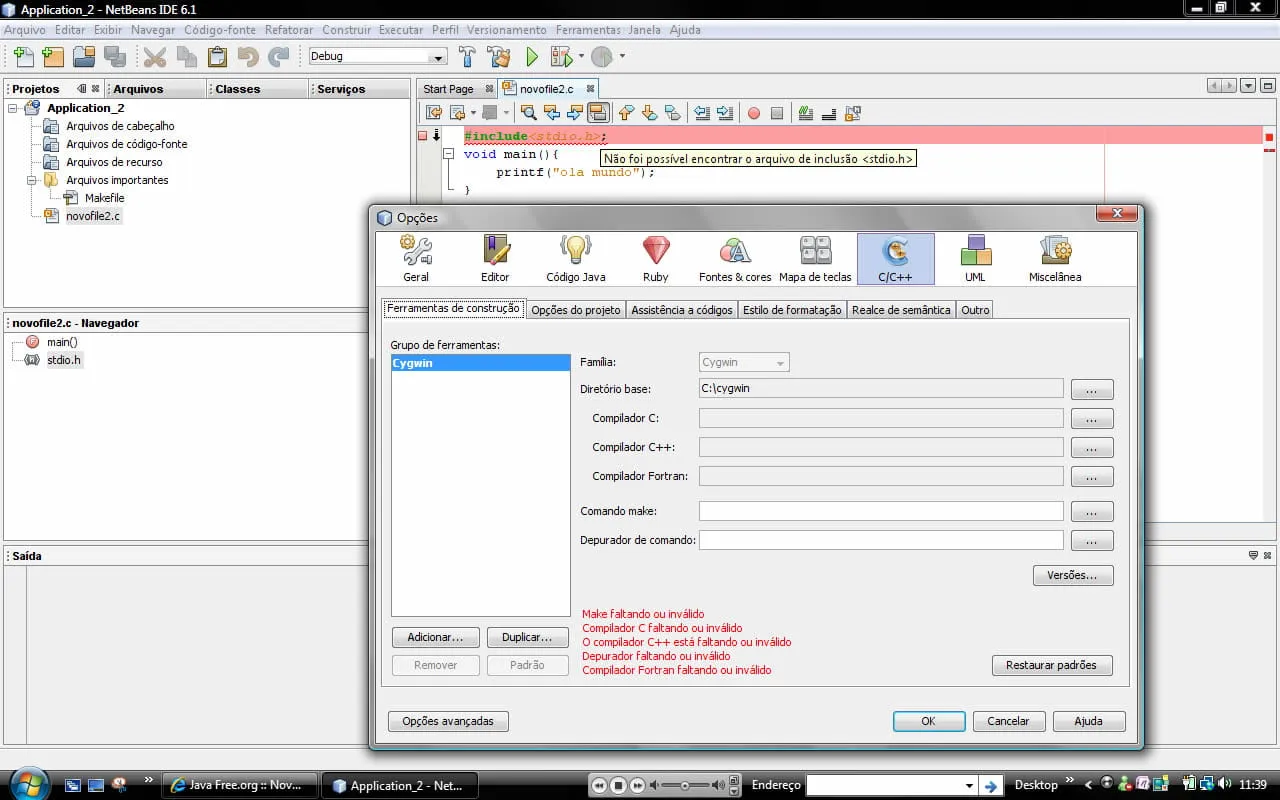
Task: Open the Ferramentas menu
Action: point(588,30)
